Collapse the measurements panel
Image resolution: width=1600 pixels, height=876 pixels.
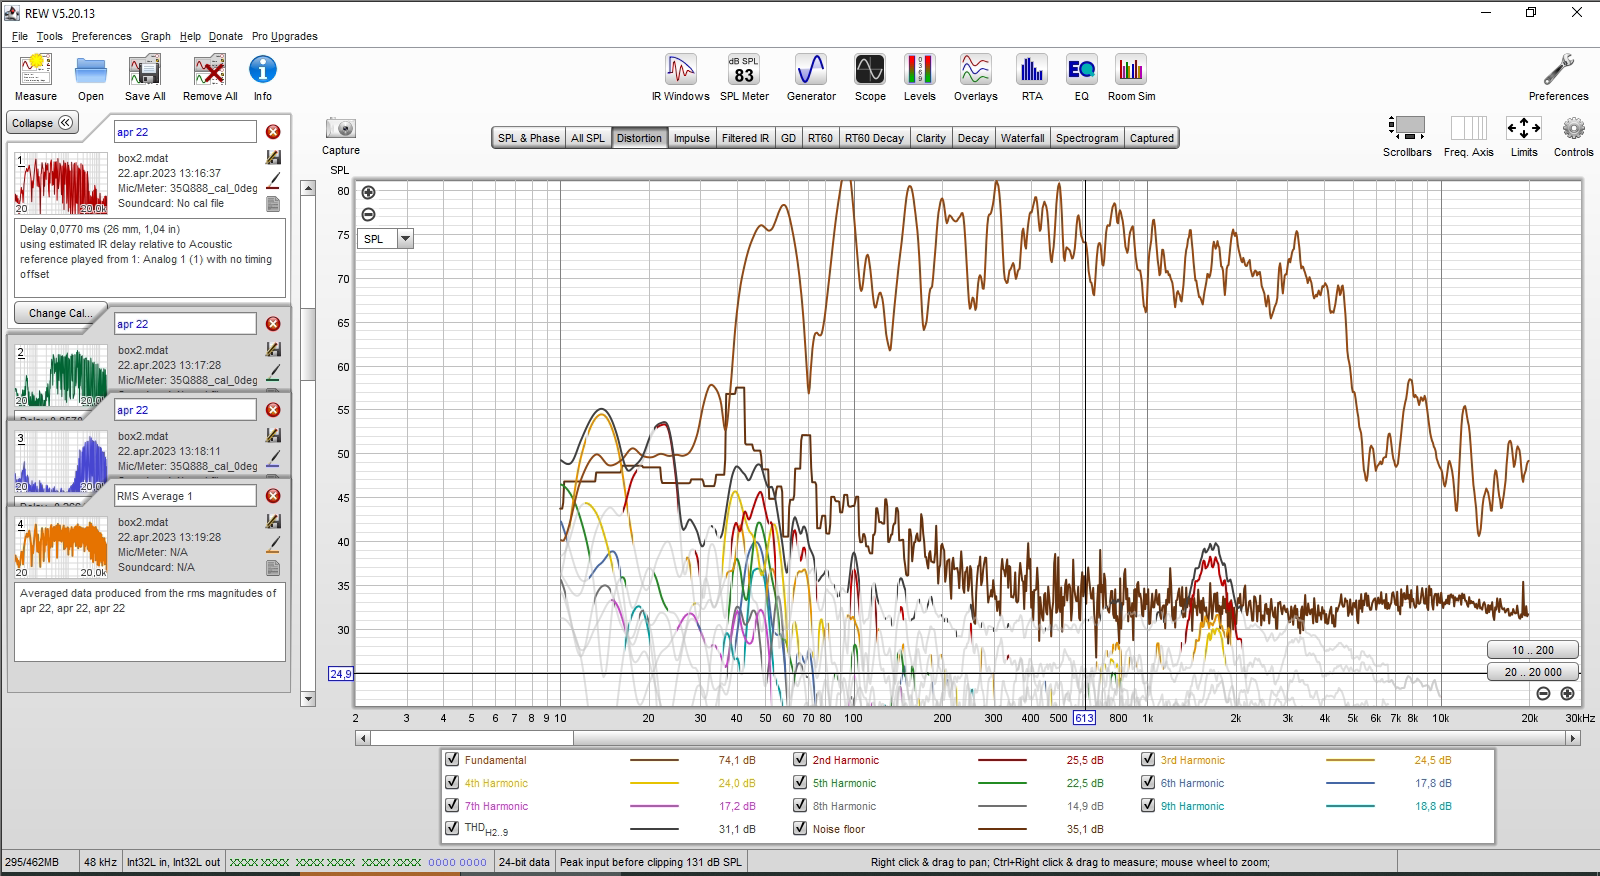click(x=43, y=123)
